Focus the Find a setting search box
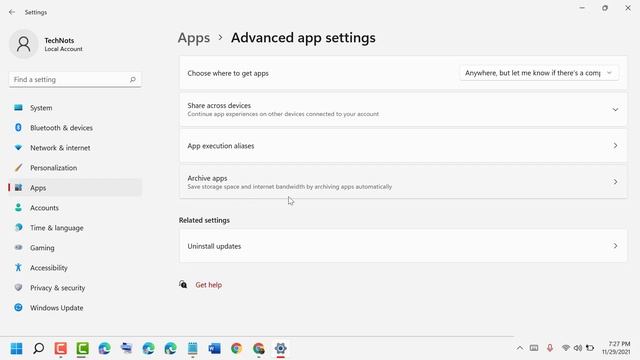The height and width of the screenshot is (360, 640). click(x=75, y=80)
